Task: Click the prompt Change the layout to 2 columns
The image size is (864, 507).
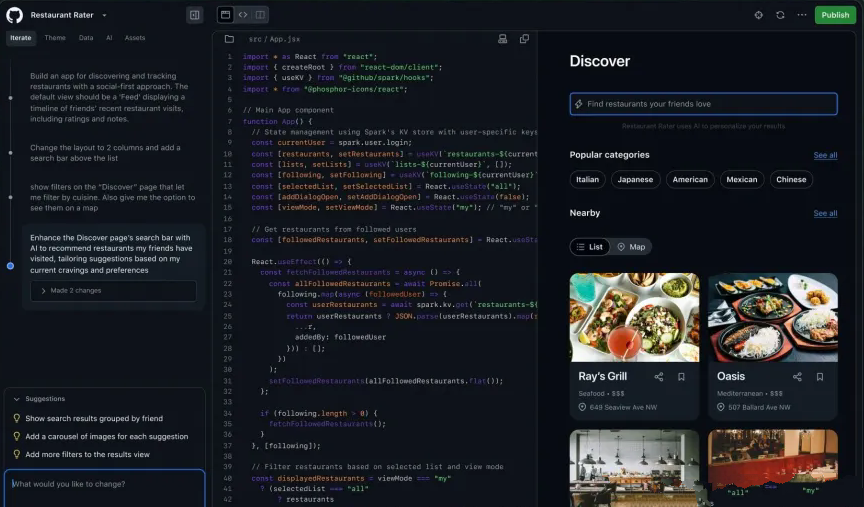Action: coord(105,153)
